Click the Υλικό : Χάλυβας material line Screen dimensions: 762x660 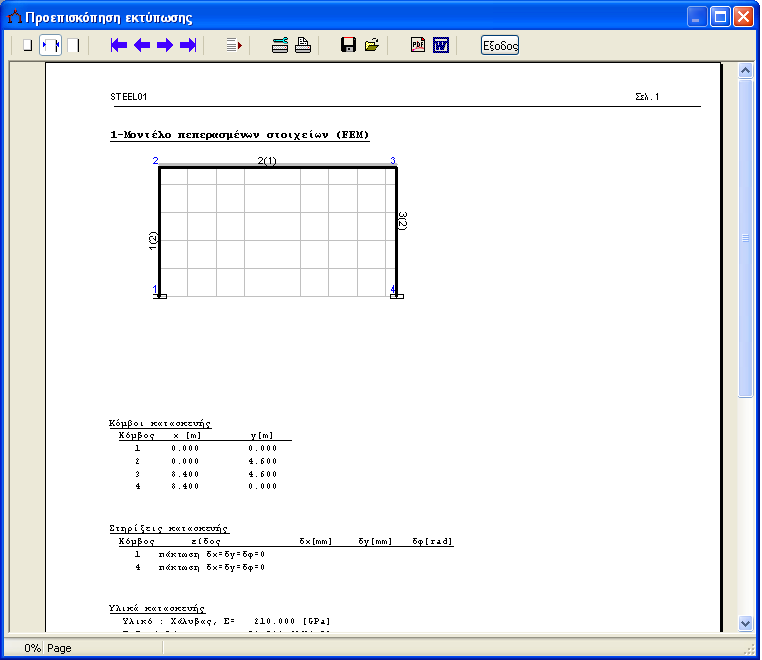(x=226, y=621)
